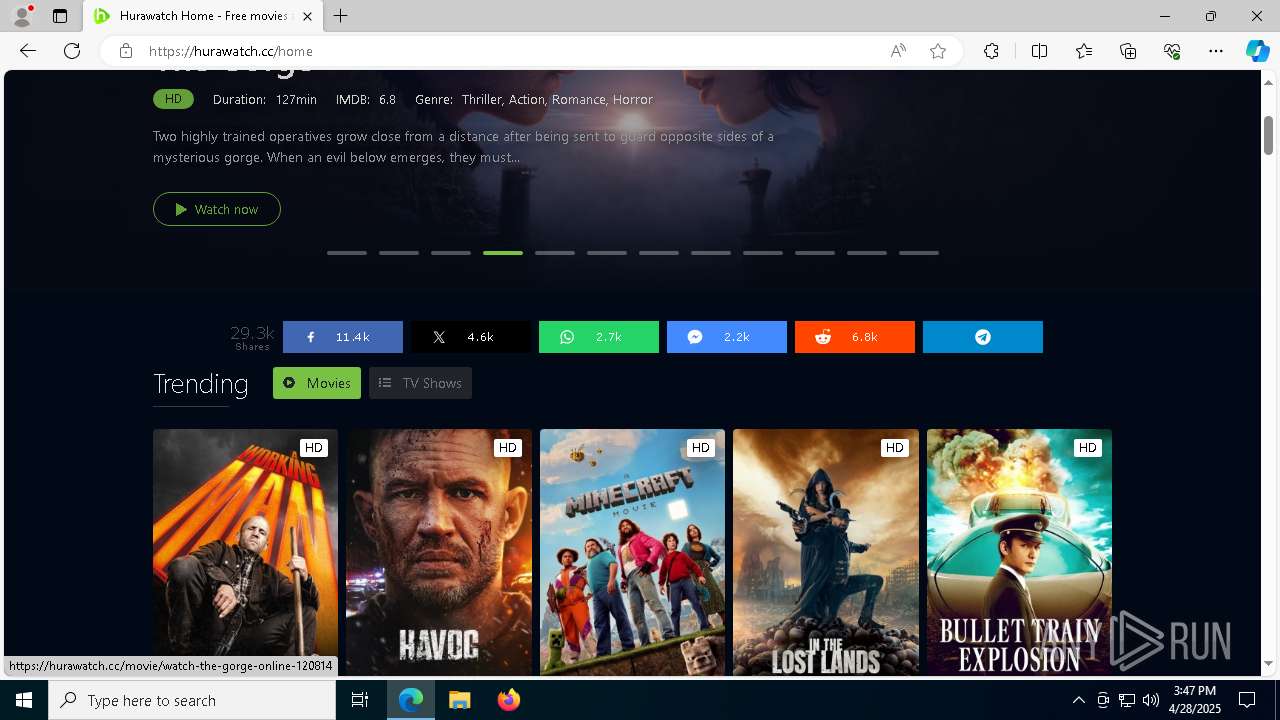The image size is (1280, 720).
Task: Share on WhatsApp 2.7k button
Action: click(599, 337)
